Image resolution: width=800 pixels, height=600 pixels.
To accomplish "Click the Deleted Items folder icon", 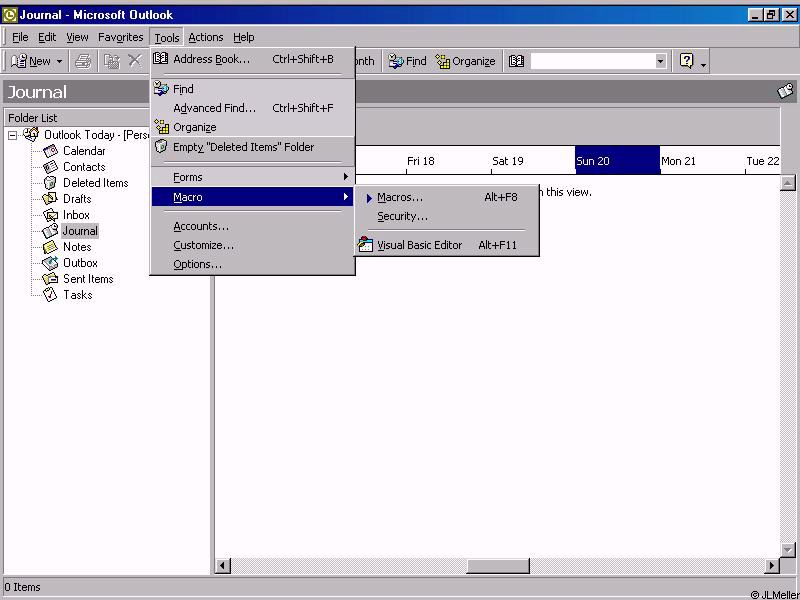I will point(51,183).
